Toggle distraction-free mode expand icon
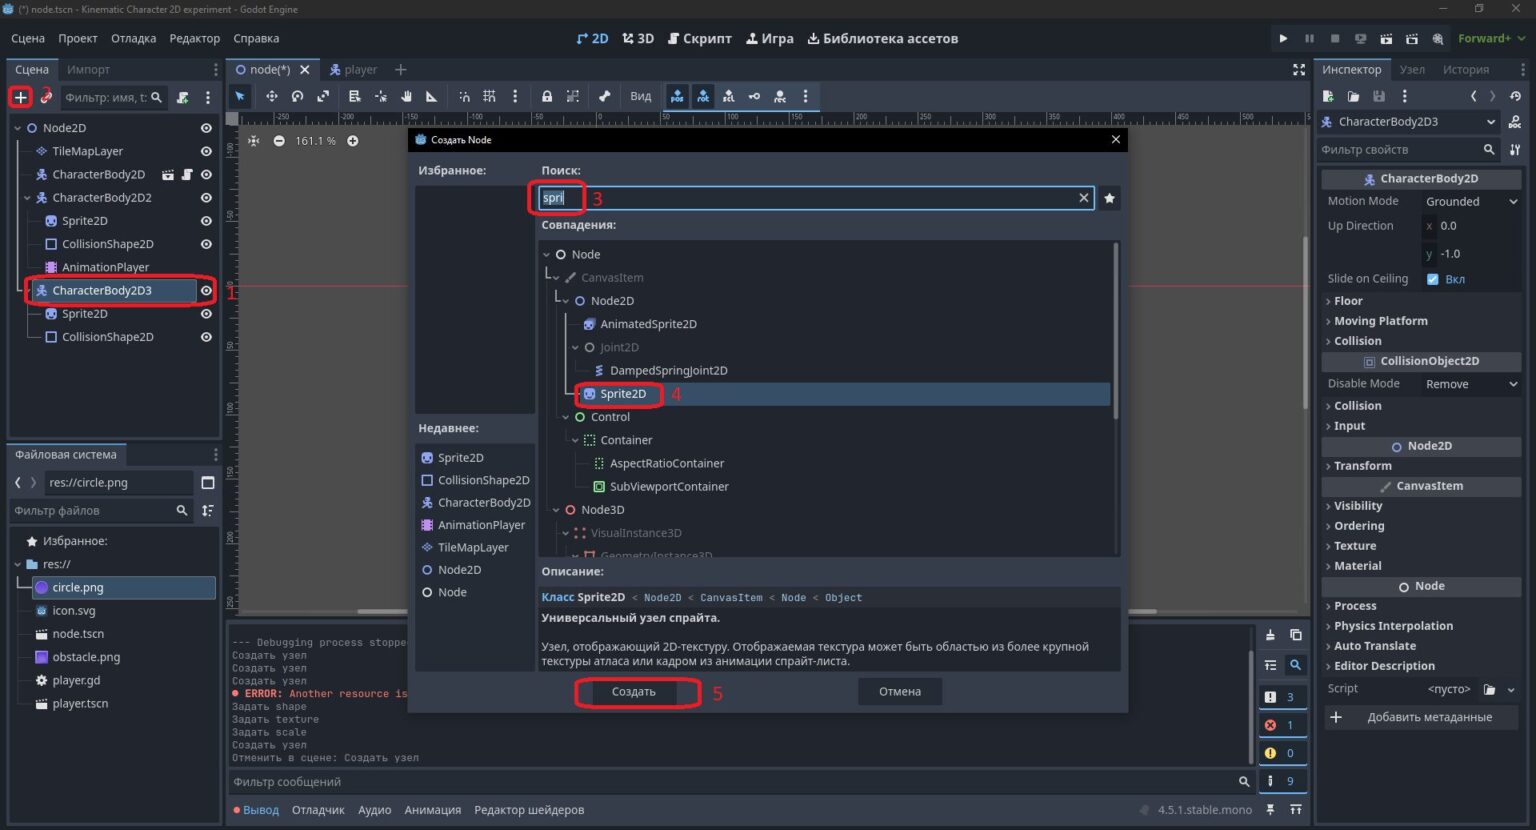This screenshot has width=1536, height=830. 1299,70
